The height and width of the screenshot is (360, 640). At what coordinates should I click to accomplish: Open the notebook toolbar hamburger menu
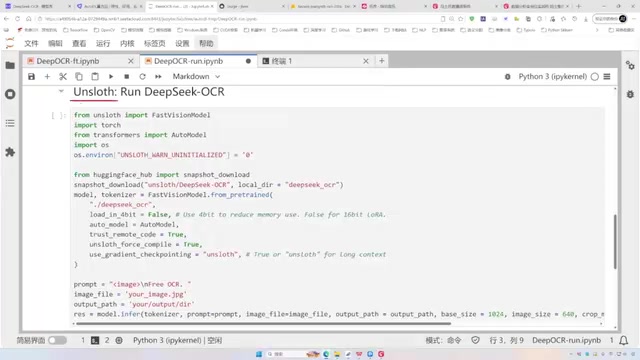(607, 76)
